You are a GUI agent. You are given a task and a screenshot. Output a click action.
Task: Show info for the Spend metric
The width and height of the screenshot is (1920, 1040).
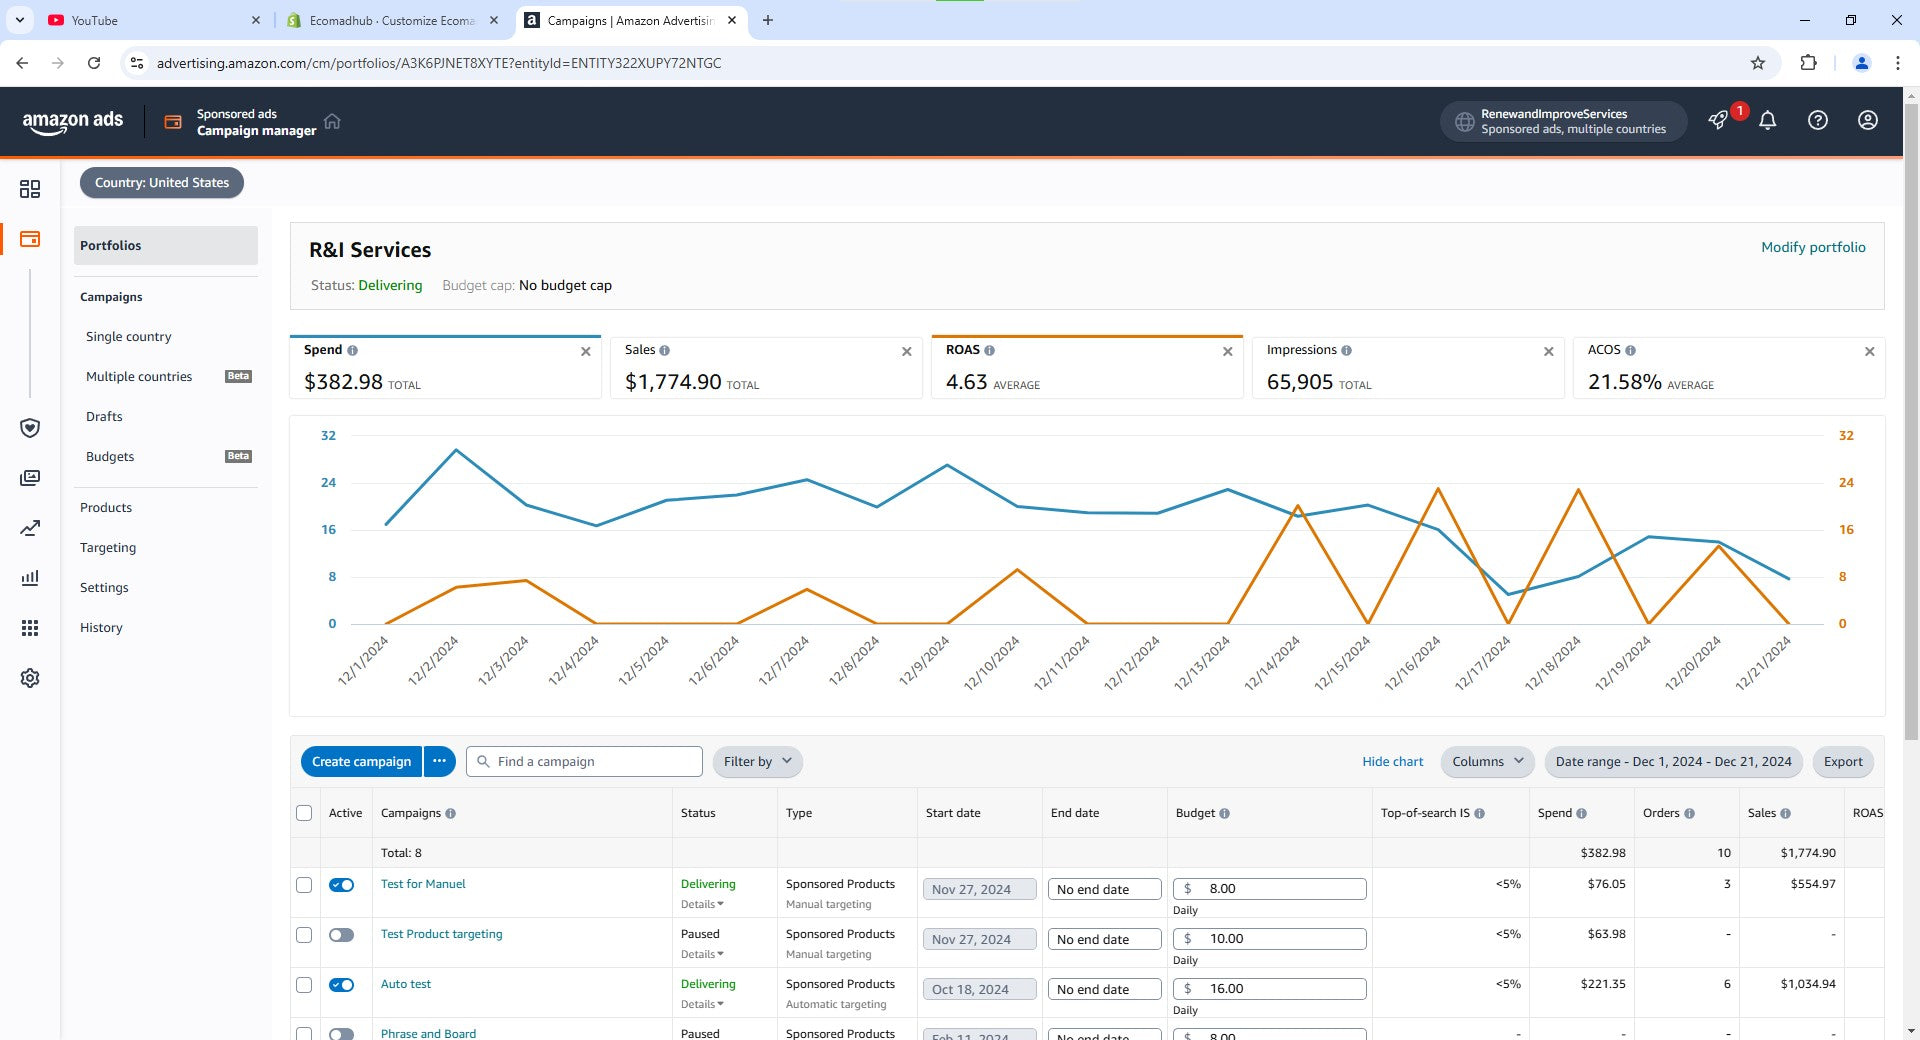coord(352,351)
